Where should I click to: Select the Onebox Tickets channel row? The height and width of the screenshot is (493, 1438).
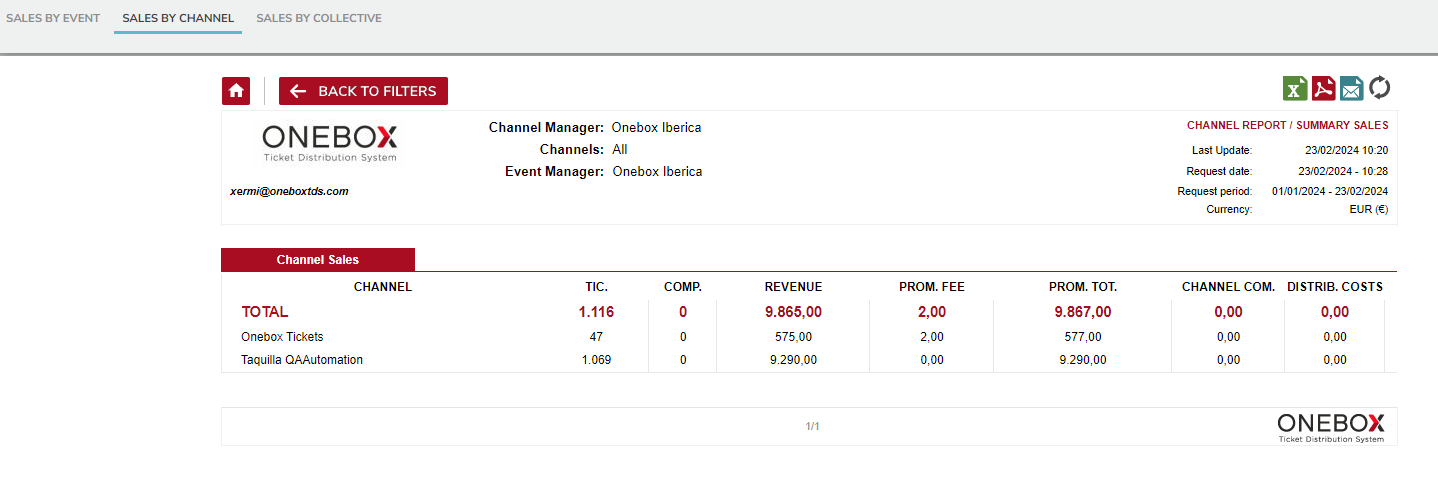[x=282, y=337]
